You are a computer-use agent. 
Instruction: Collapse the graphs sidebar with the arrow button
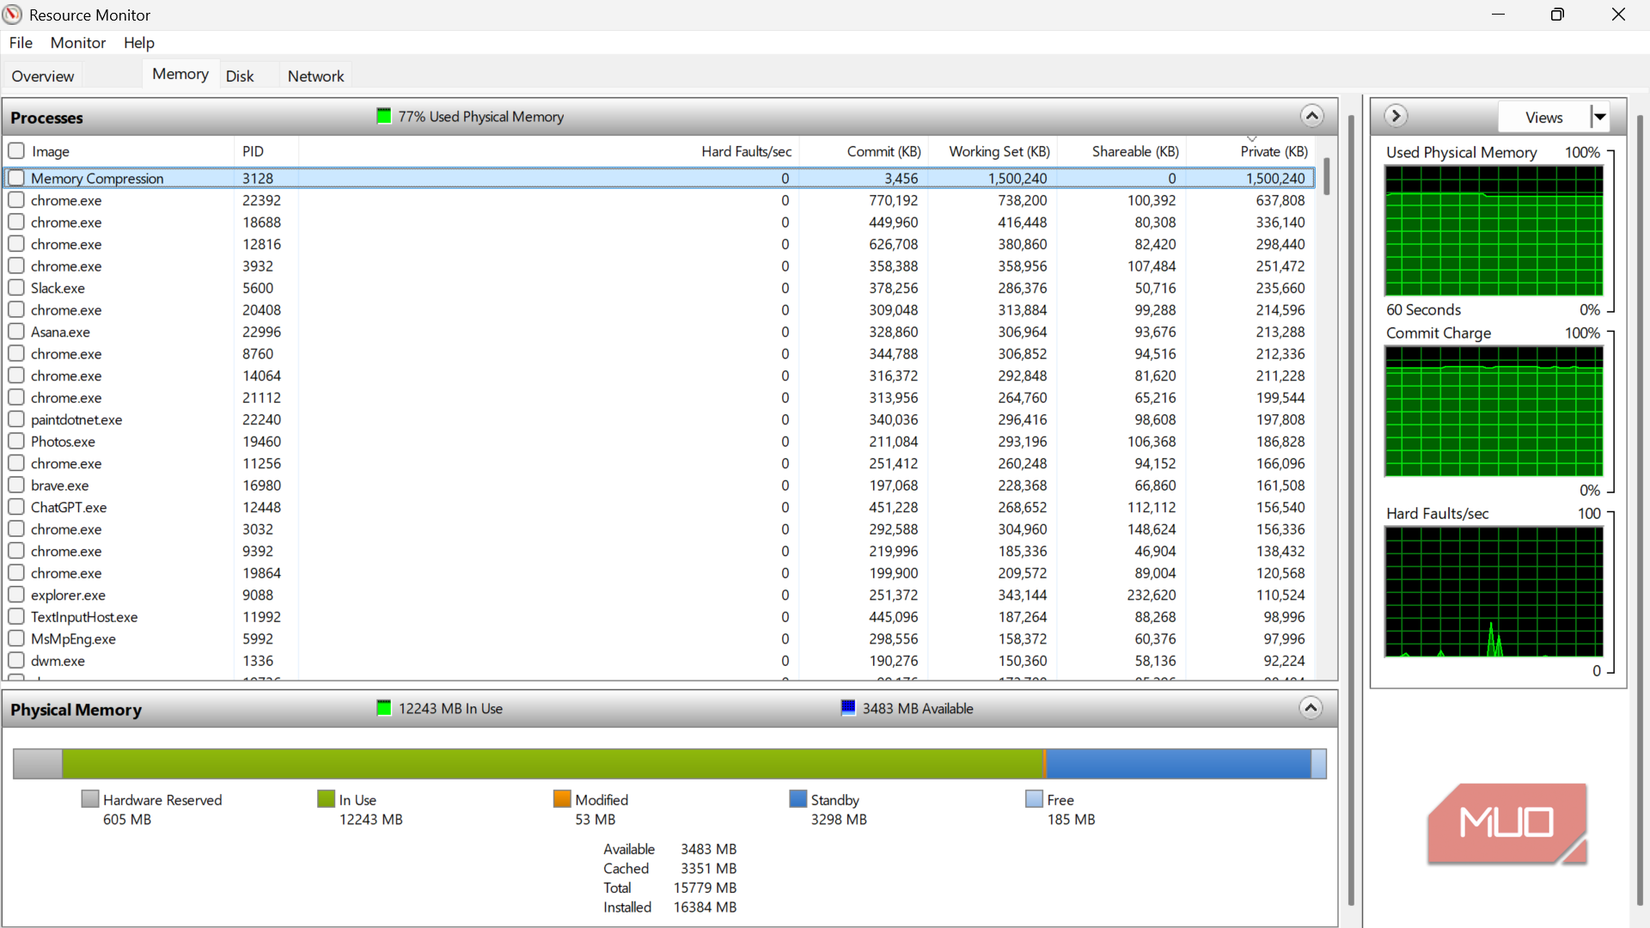tap(1394, 115)
